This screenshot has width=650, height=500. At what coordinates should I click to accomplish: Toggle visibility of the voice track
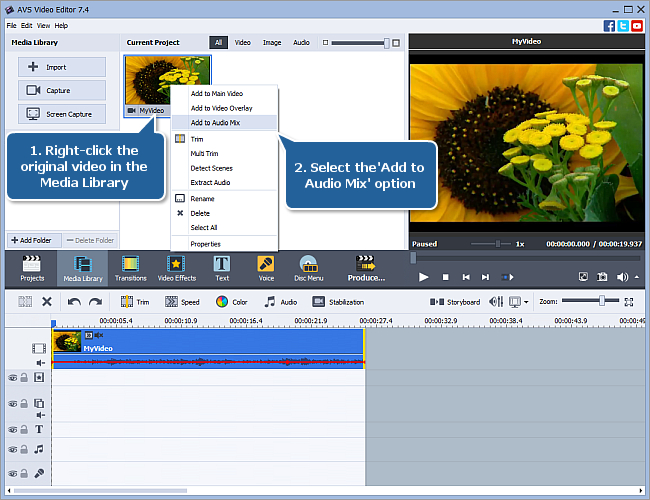13,473
